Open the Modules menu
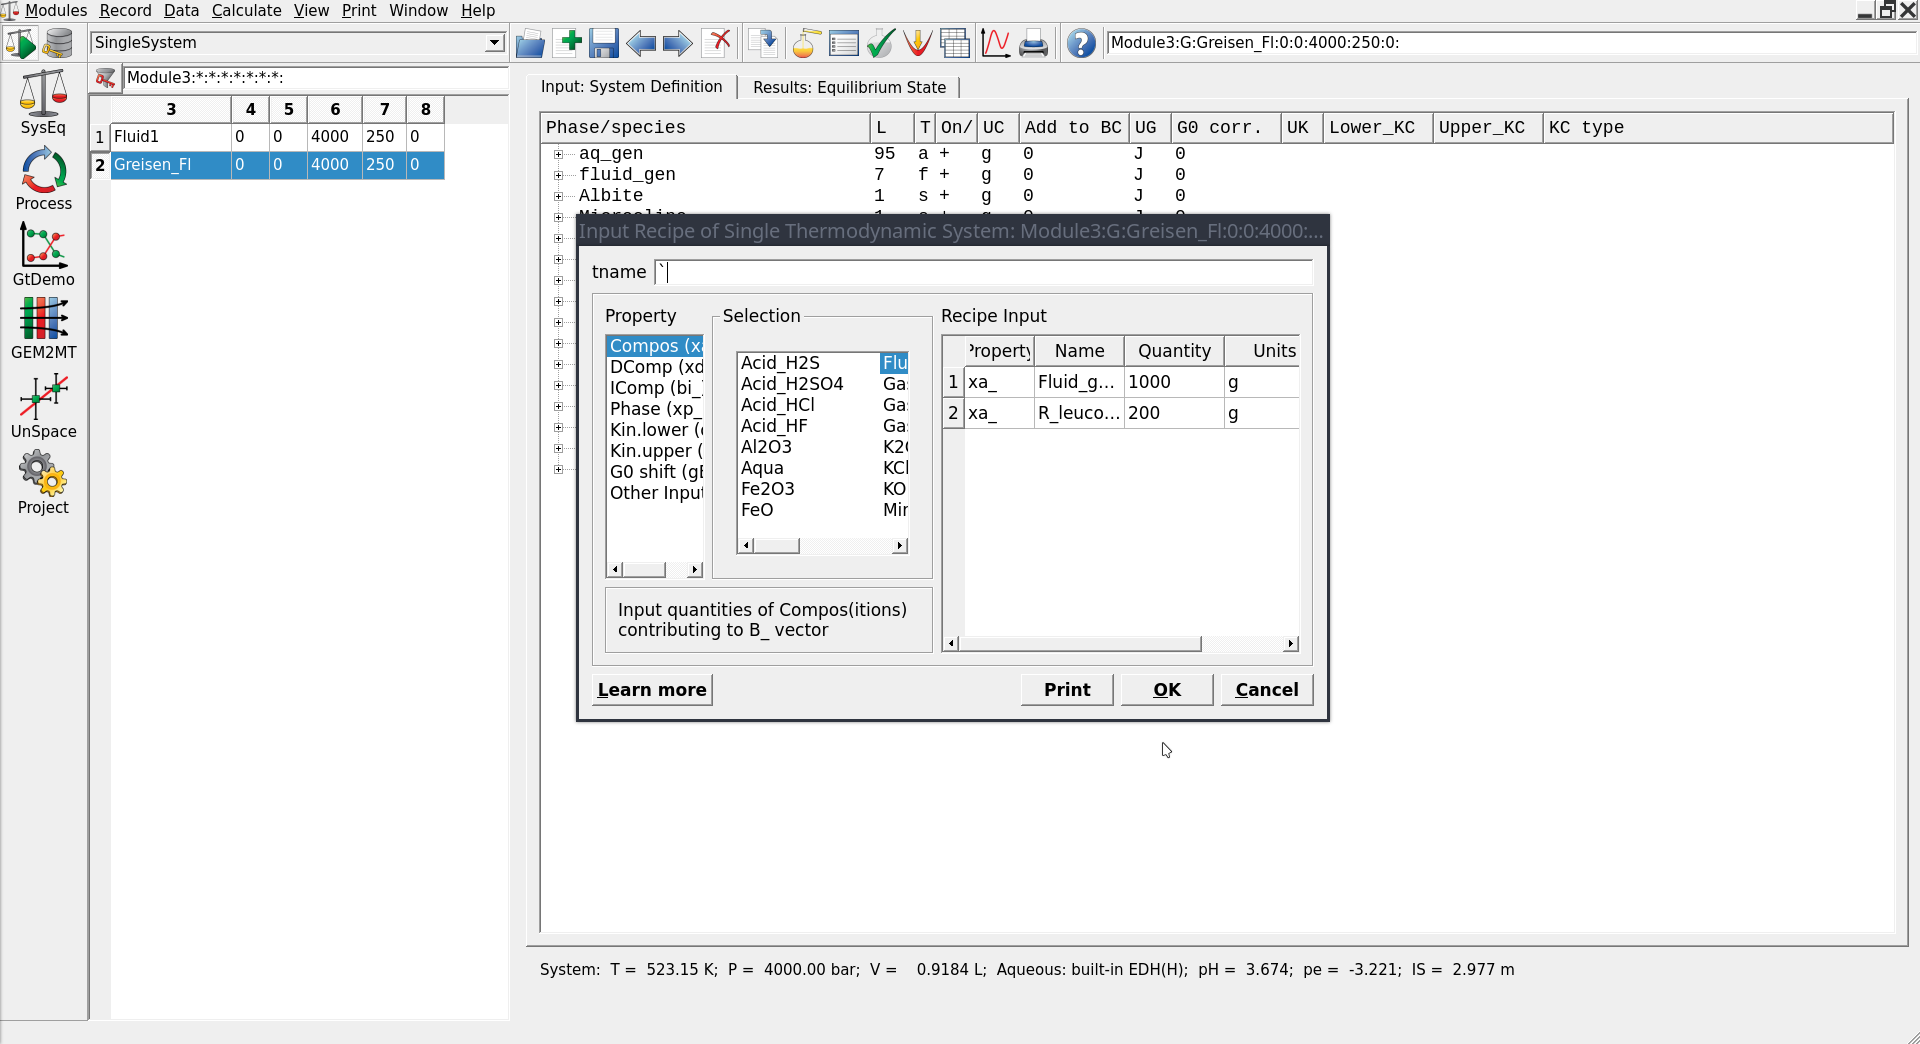Image resolution: width=1920 pixels, height=1044 pixels. point(55,10)
